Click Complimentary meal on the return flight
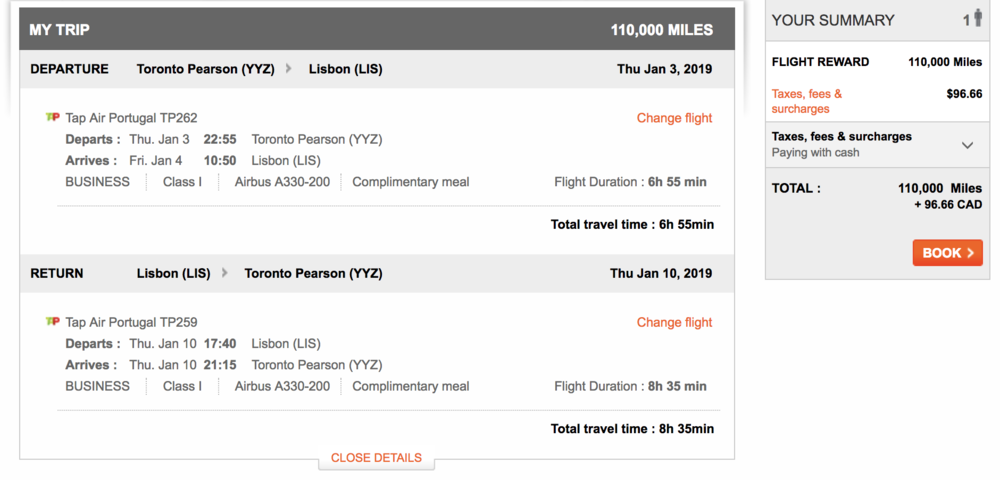The width and height of the screenshot is (1000, 480). (411, 386)
